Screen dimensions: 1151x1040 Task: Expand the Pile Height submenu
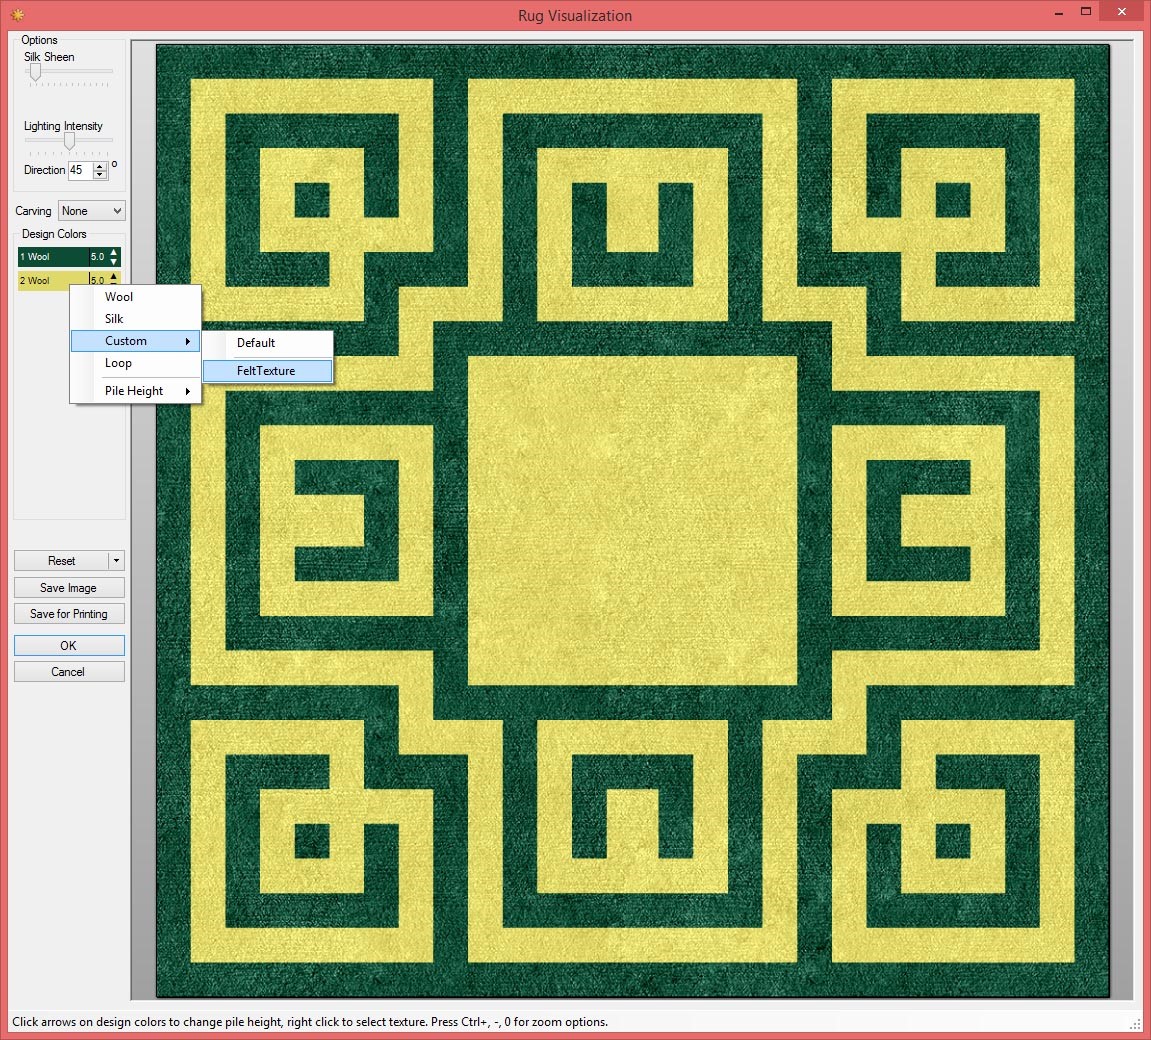[x=136, y=391]
